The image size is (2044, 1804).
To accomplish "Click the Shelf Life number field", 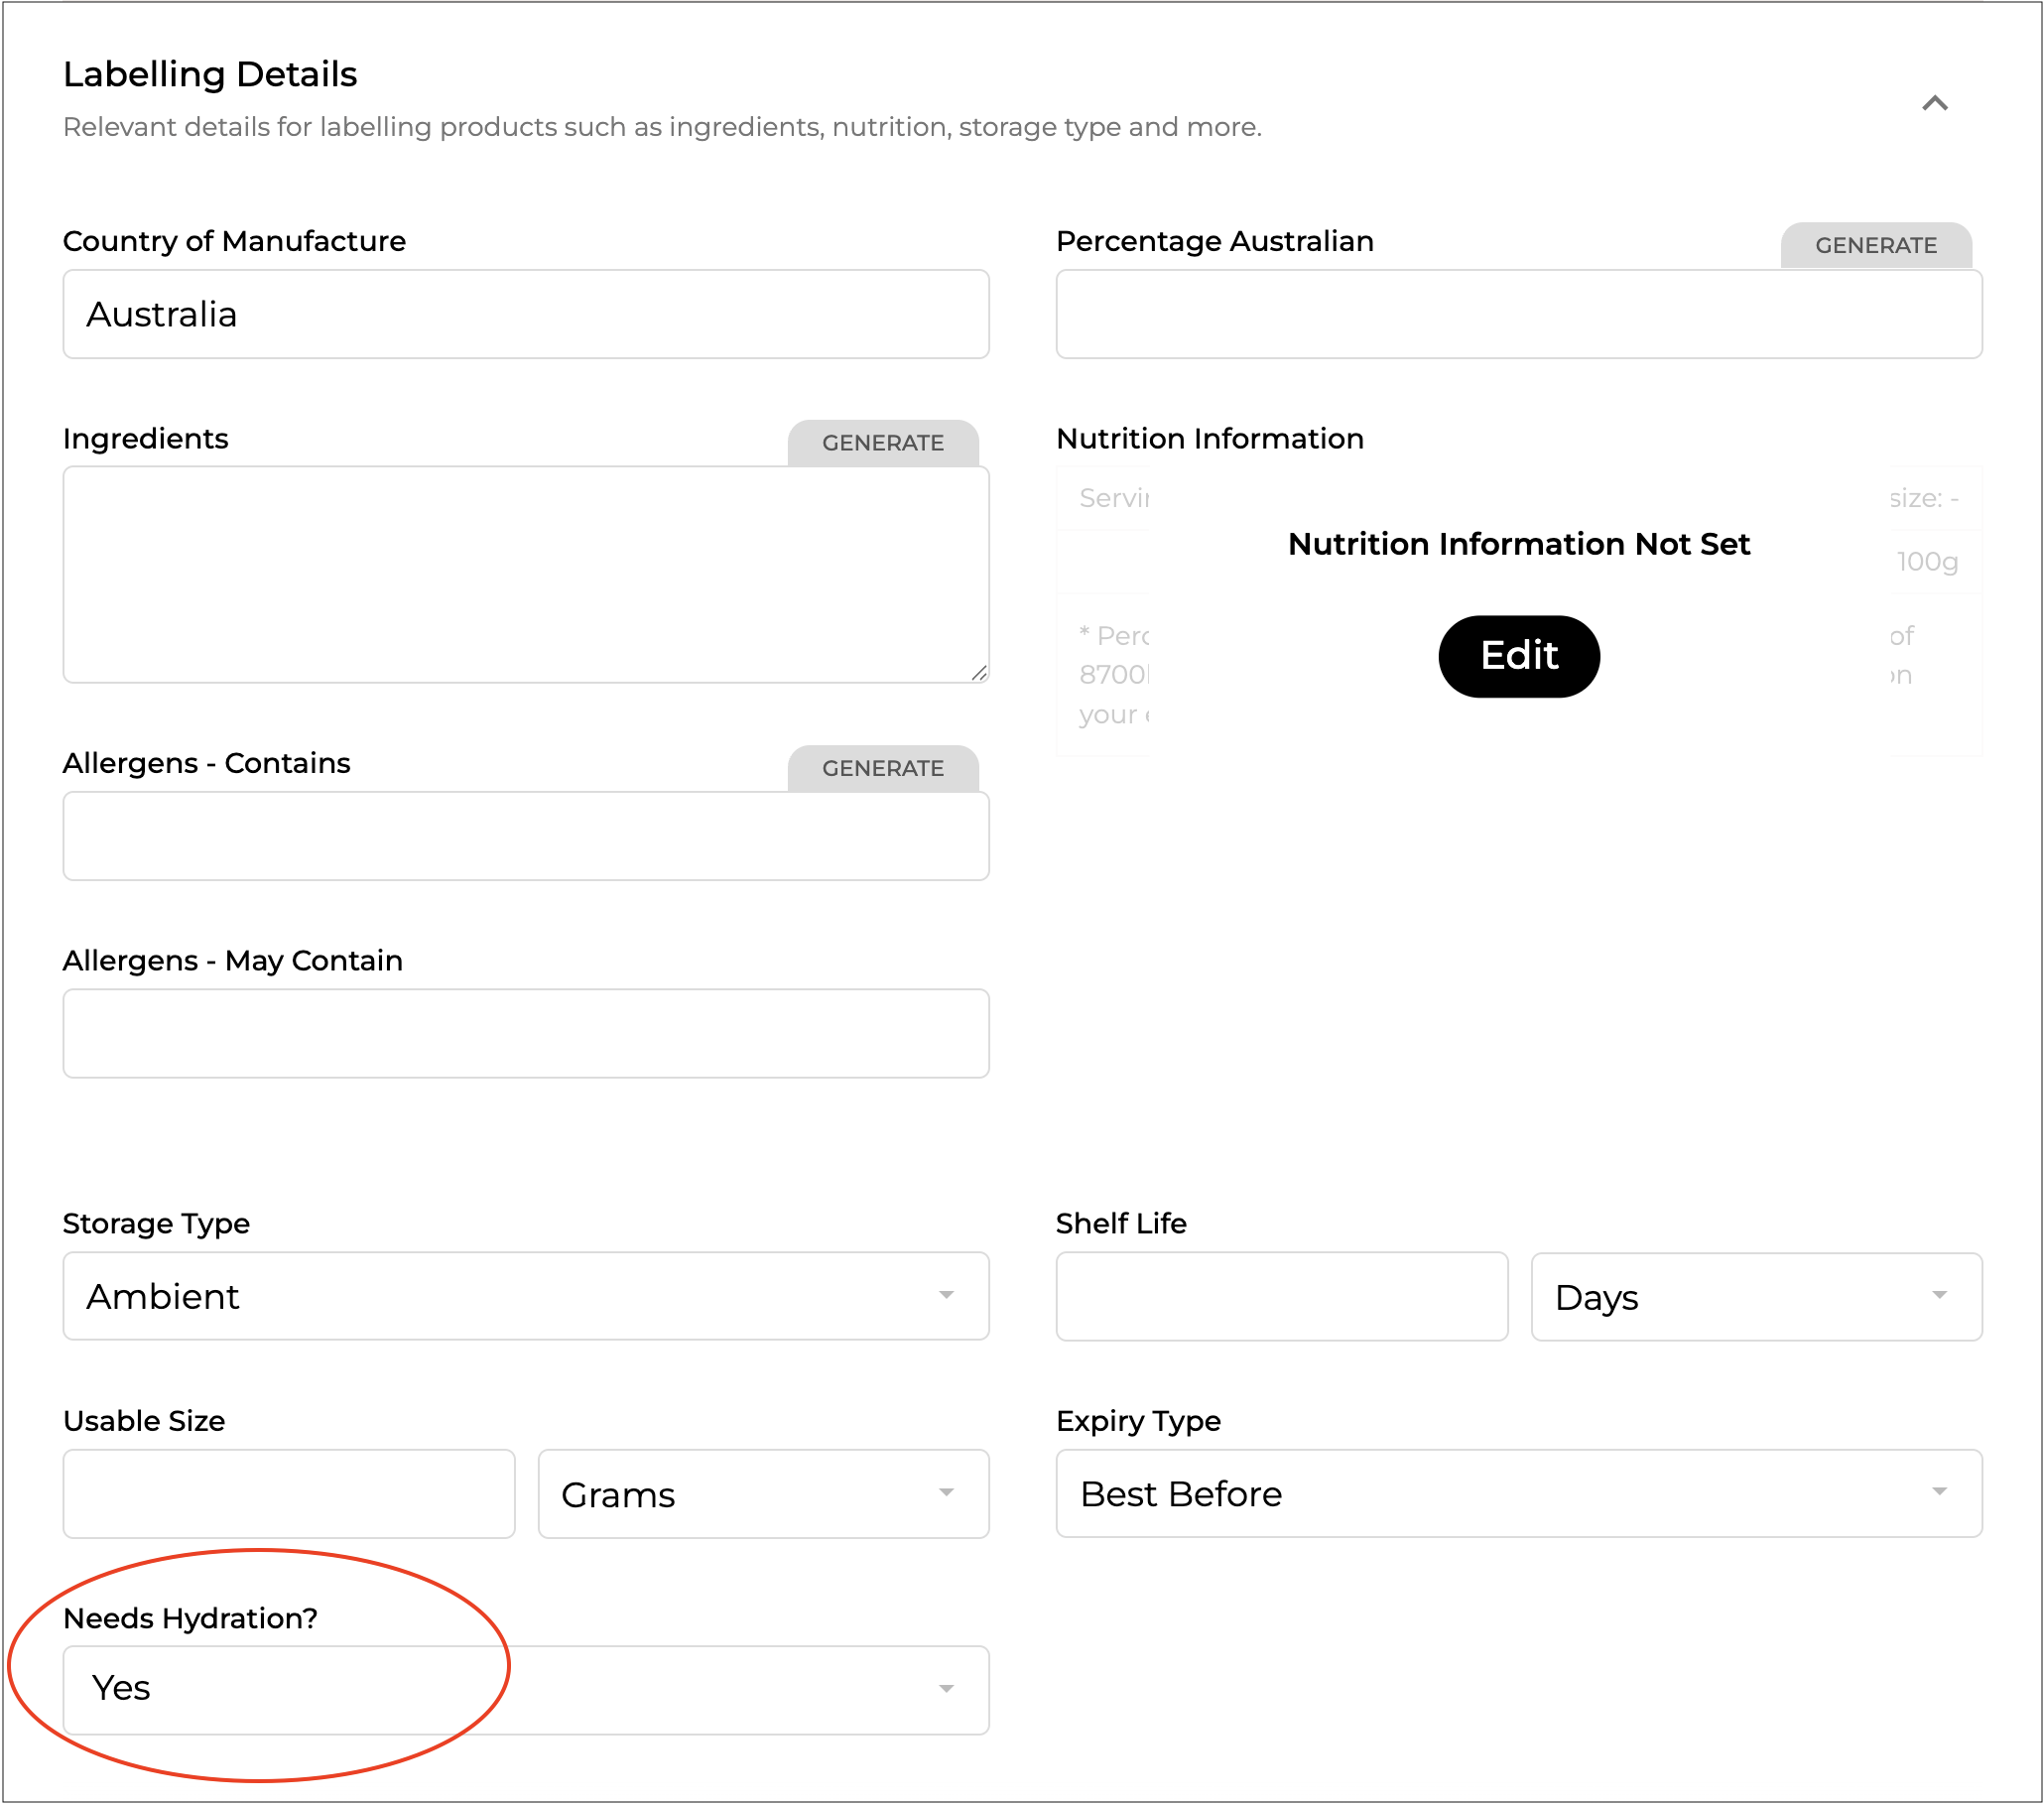I will coord(1281,1297).
